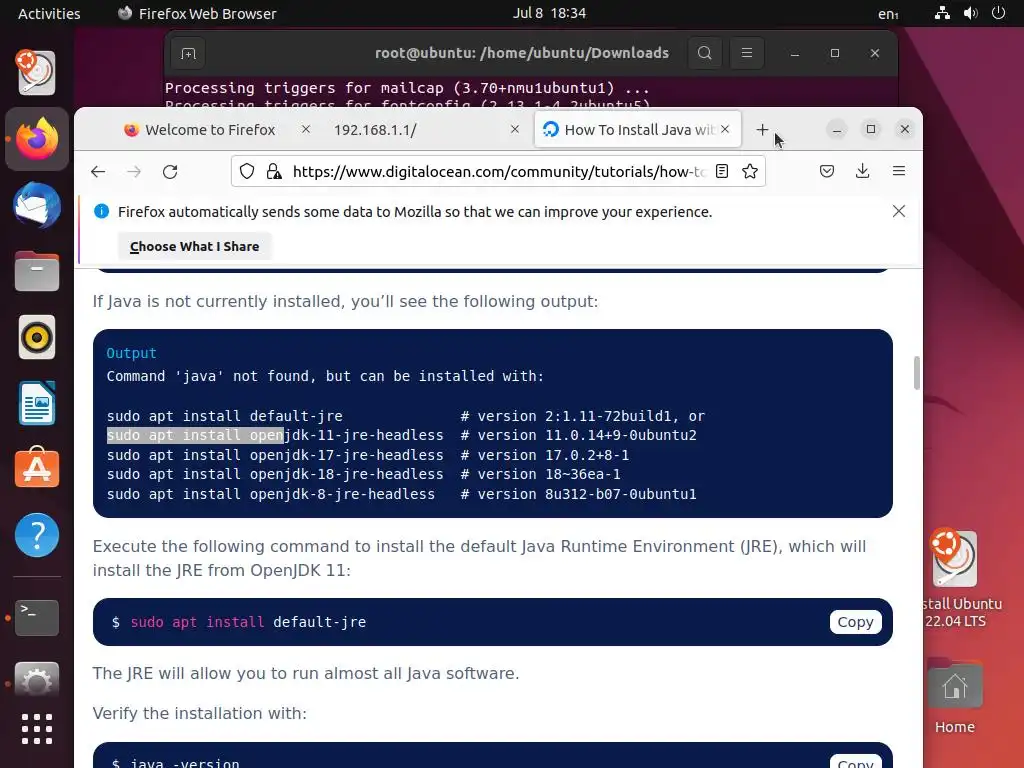Open LibreOffice Writer from dock
Screen dimensions: 1024x768
click(37, 404)
